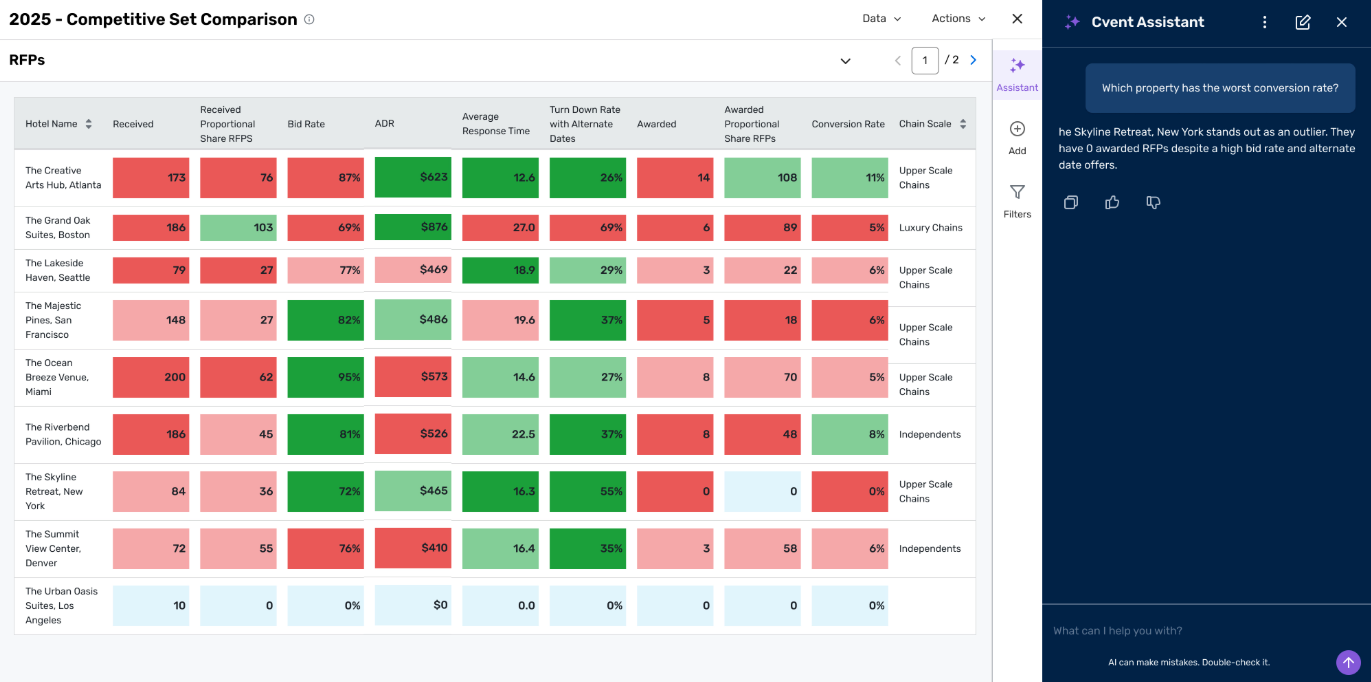Open Cvent Assistant three-dot menu
The width and height of the screenshot is (1371, 682).
pos(1265,22)
